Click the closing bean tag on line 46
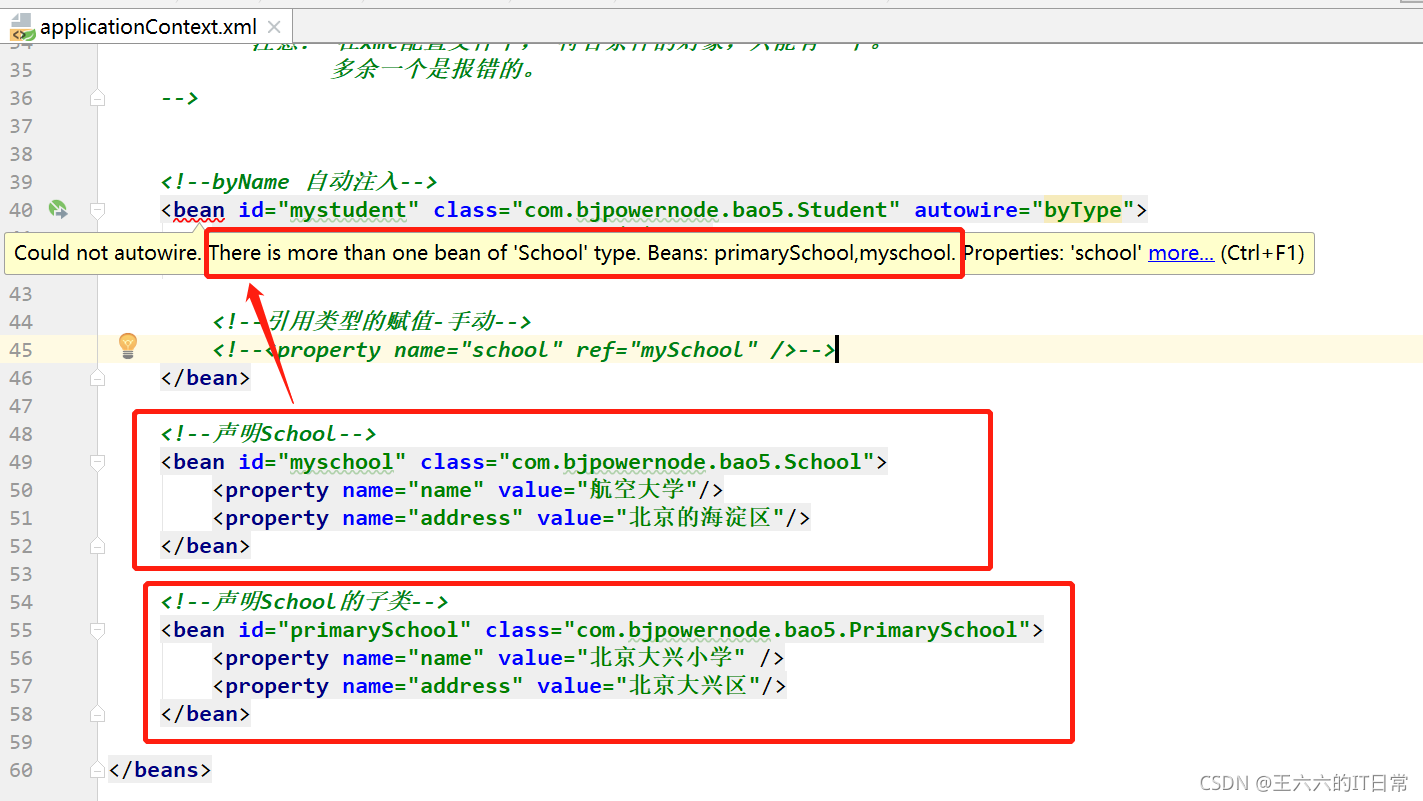 [x=205, y=378]
